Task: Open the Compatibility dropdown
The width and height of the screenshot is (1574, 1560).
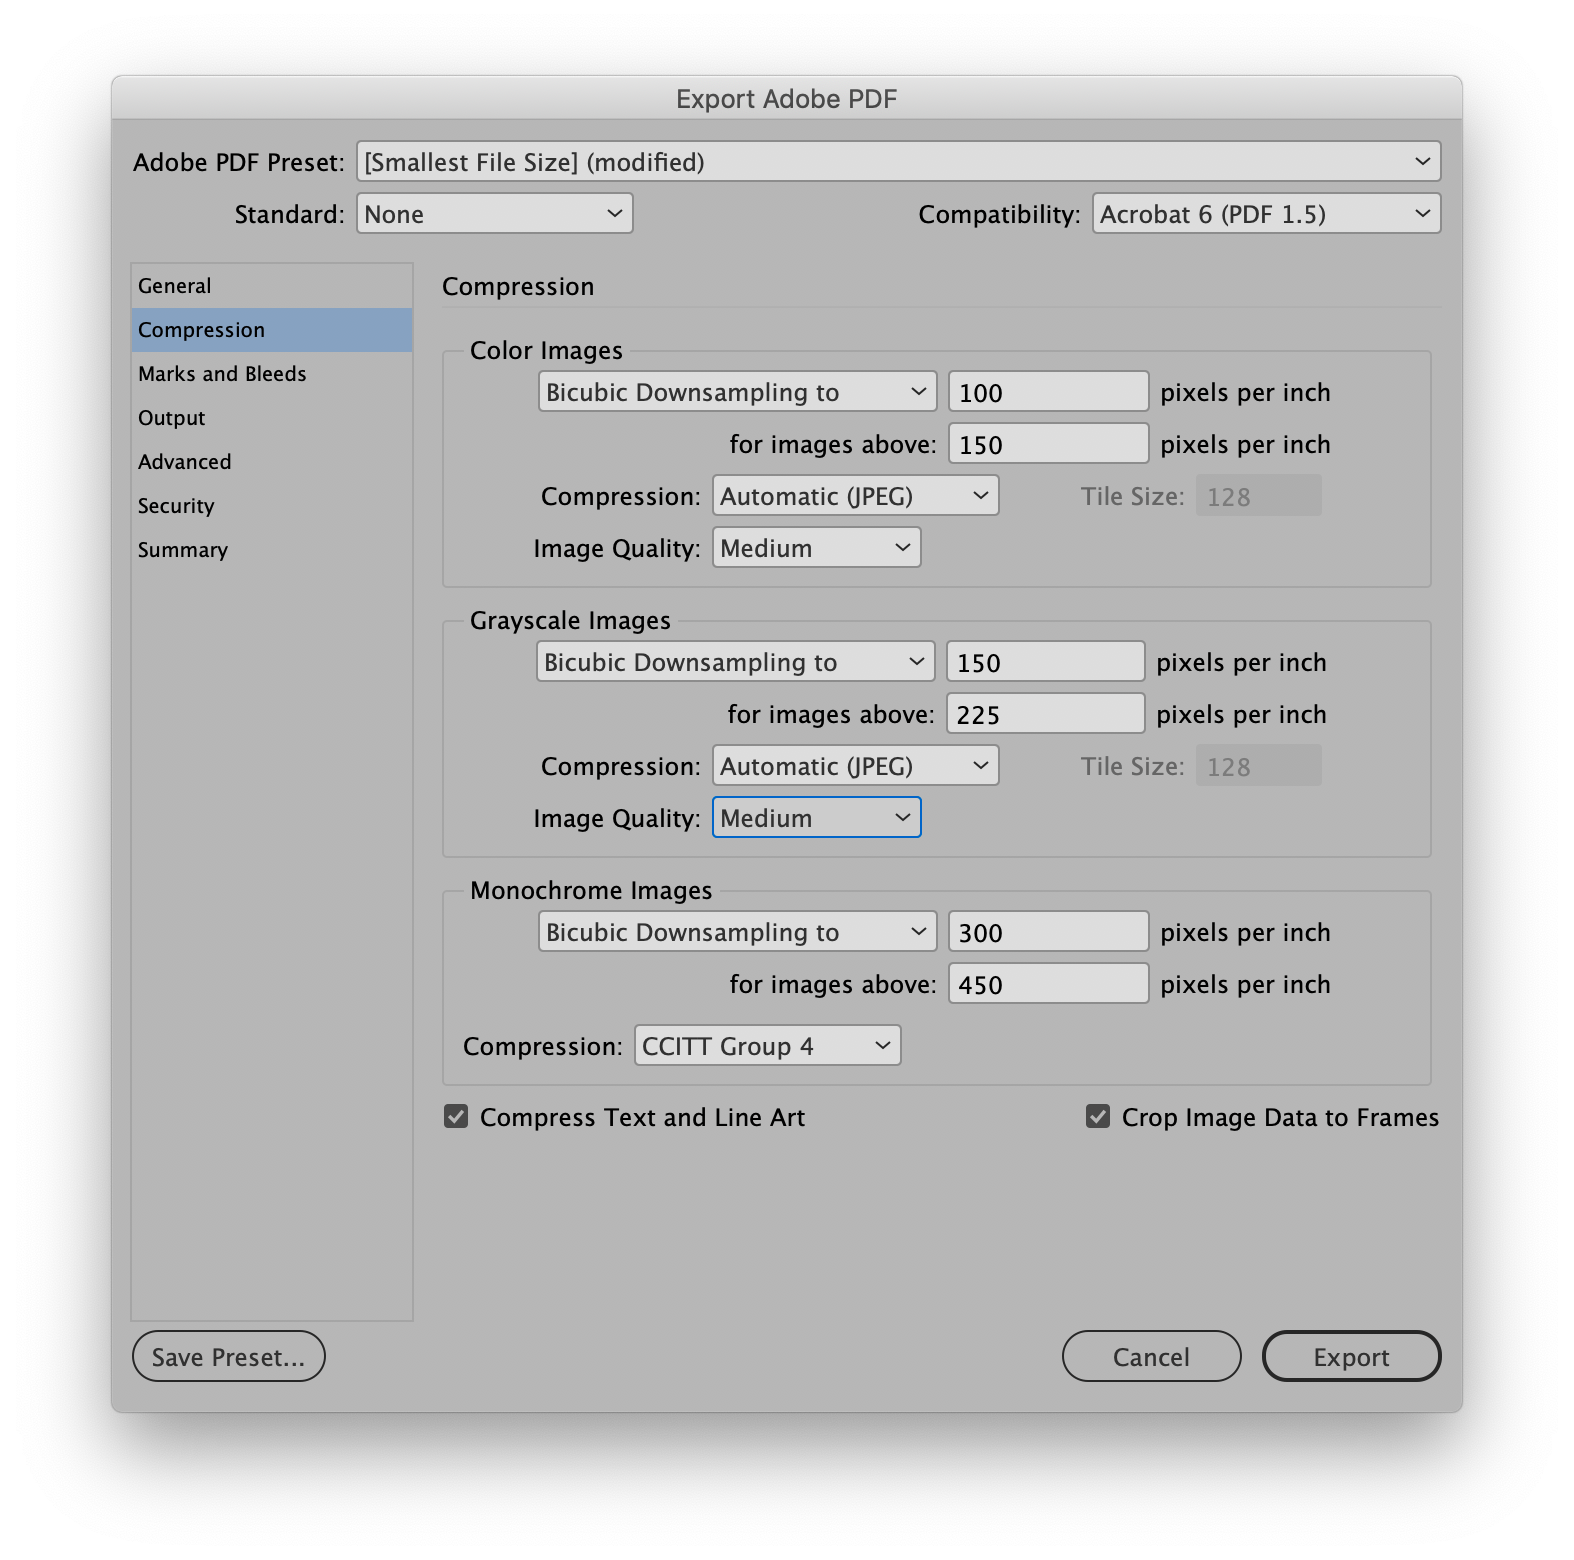Action: pos(1266,214)
